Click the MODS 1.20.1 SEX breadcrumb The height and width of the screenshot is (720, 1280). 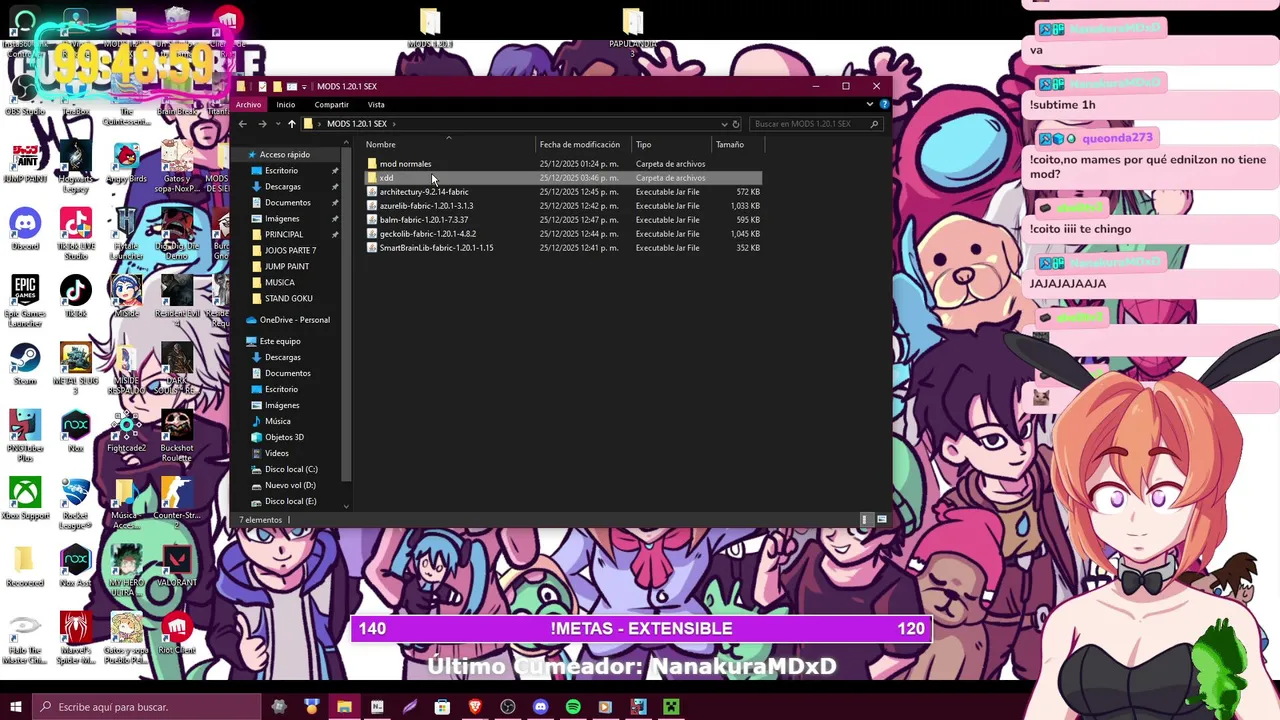(356, 124)
